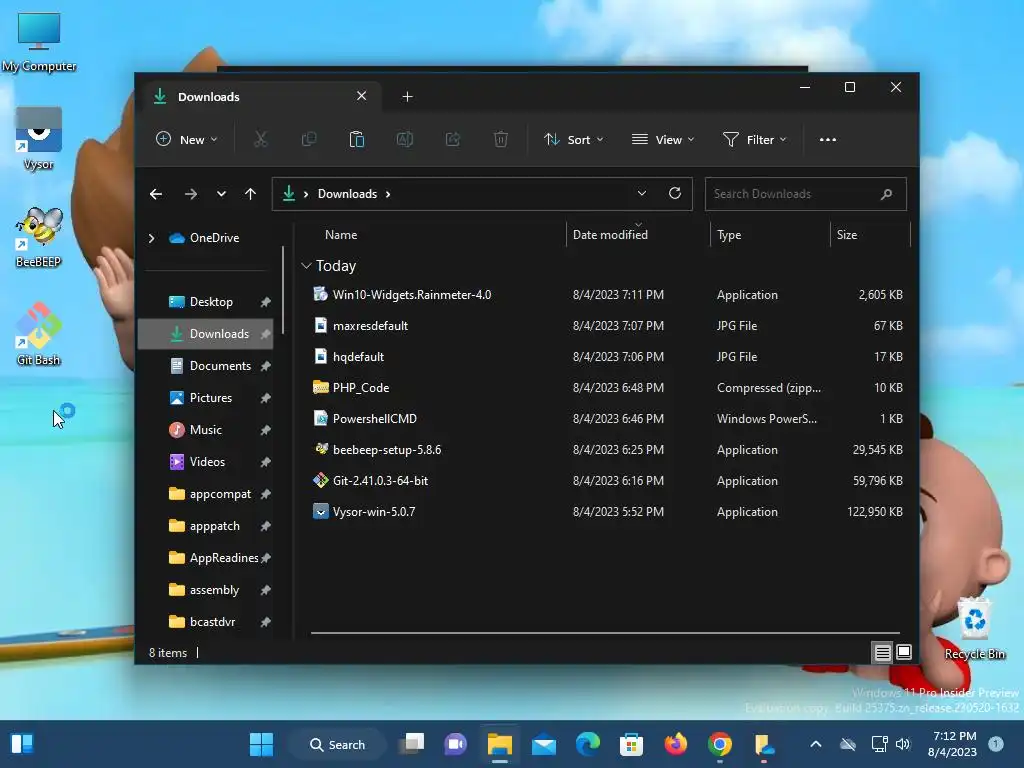Open recent locations dropdown arrow

tap(221, 194)
